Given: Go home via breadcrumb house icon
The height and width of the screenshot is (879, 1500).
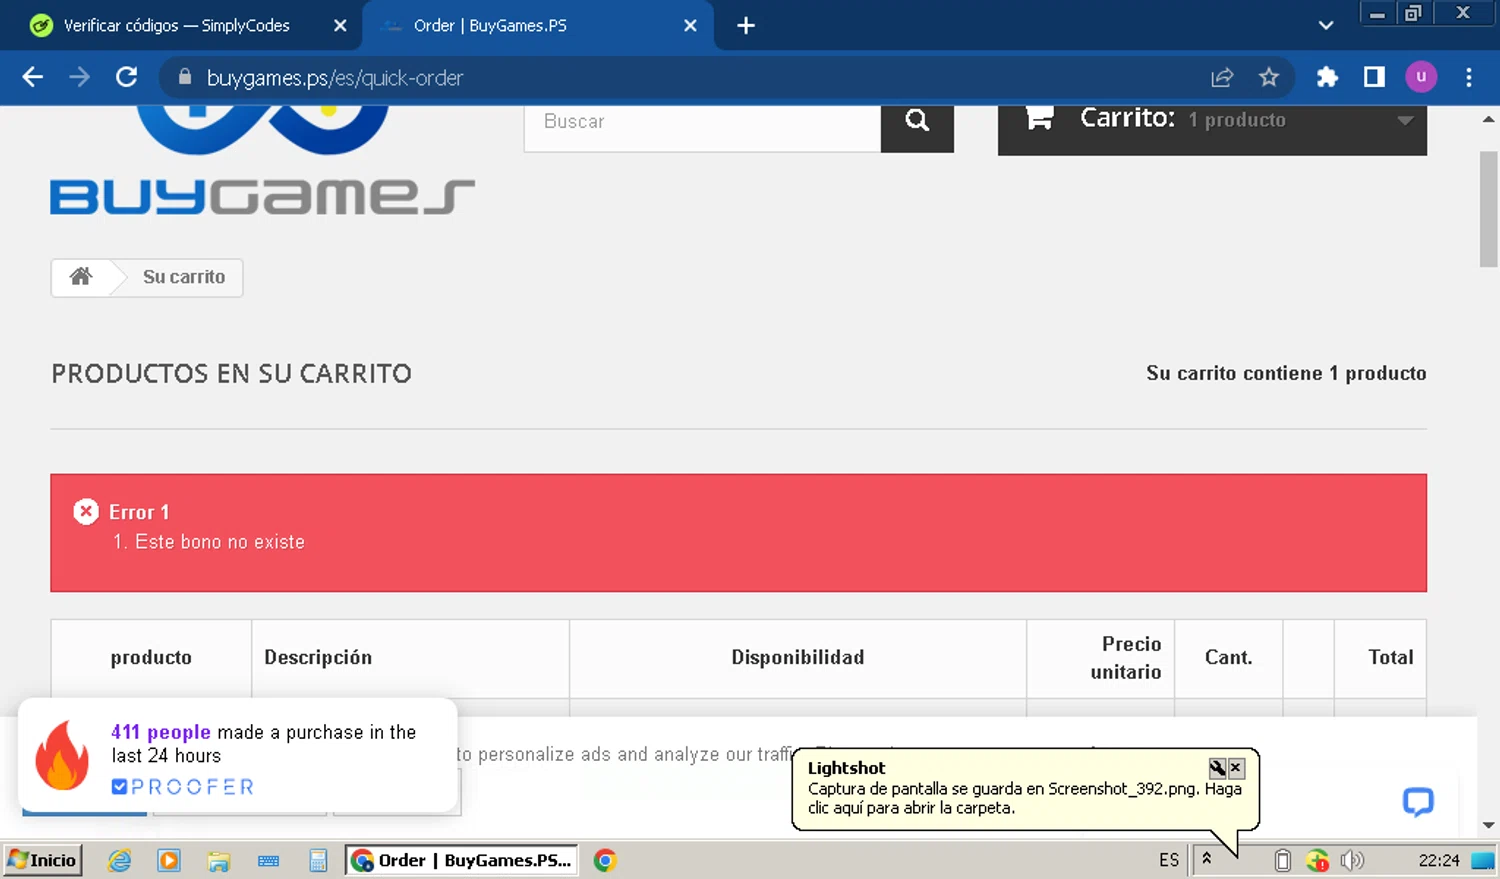Looking at the screenshot, I should tap(81, 277).
